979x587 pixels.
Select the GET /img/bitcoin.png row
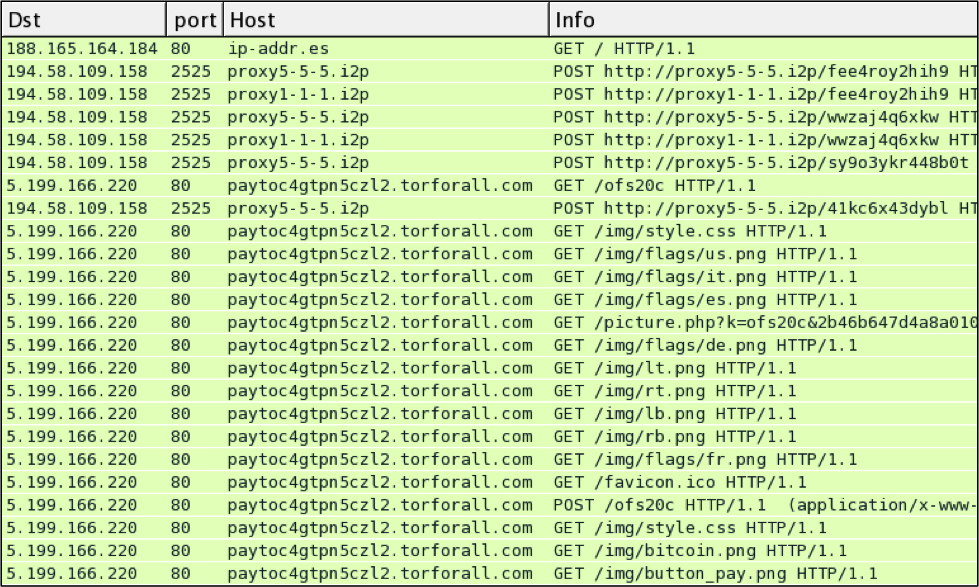tap(490, 550)
